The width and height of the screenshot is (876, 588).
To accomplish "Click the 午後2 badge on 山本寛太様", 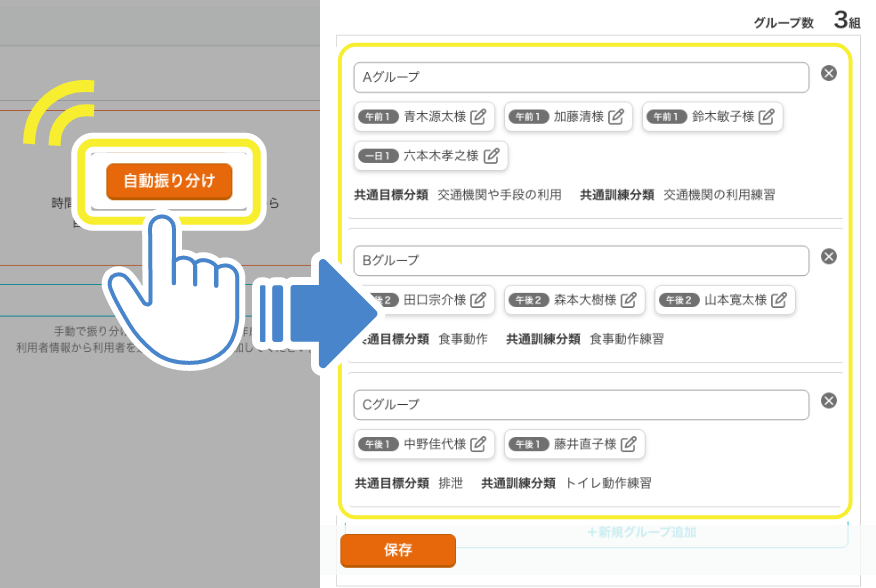I will 679,300.
